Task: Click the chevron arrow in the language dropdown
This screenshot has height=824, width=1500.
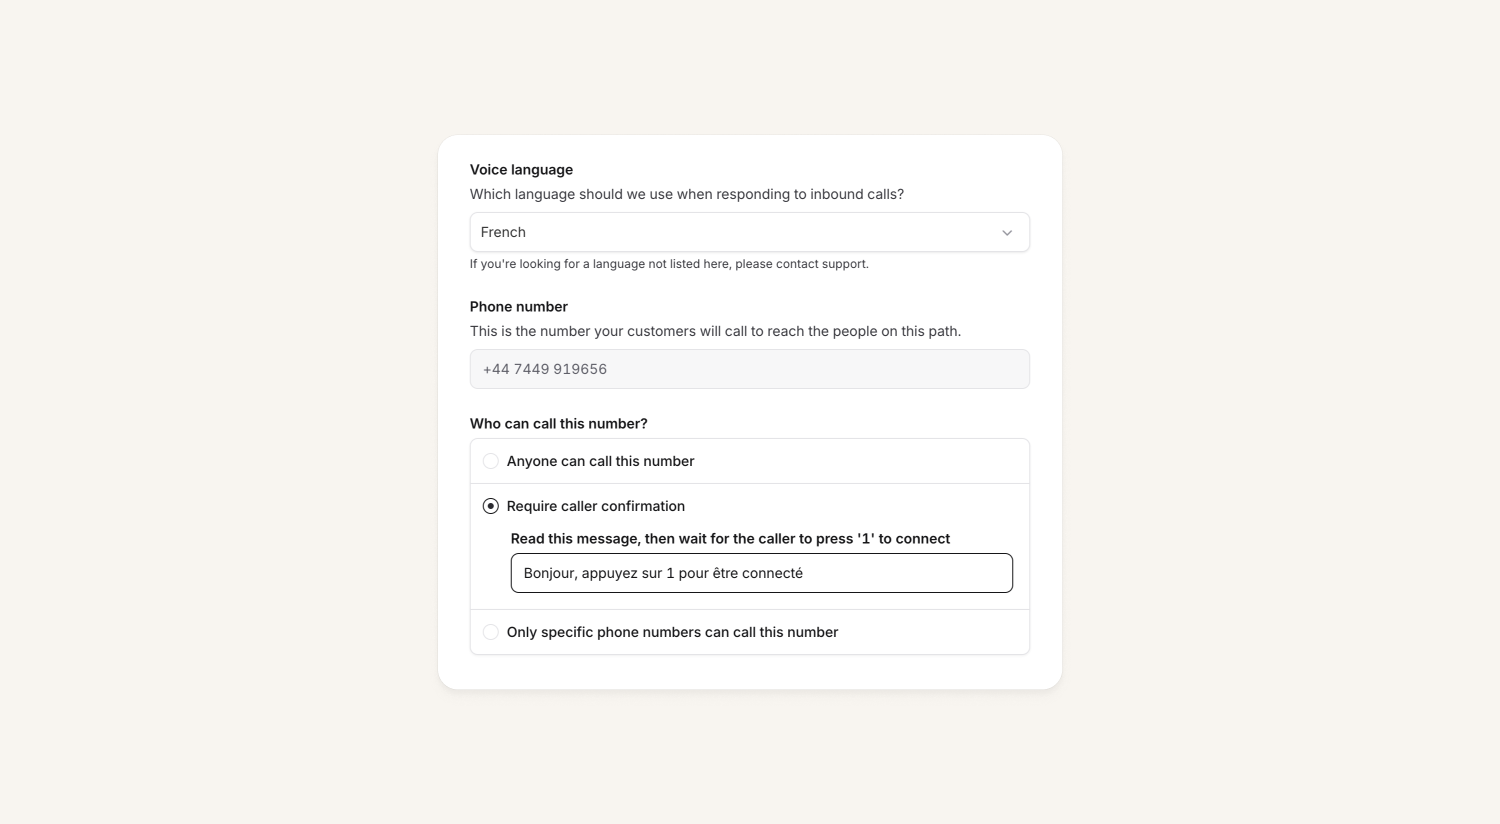Action: pos(1007,233)
